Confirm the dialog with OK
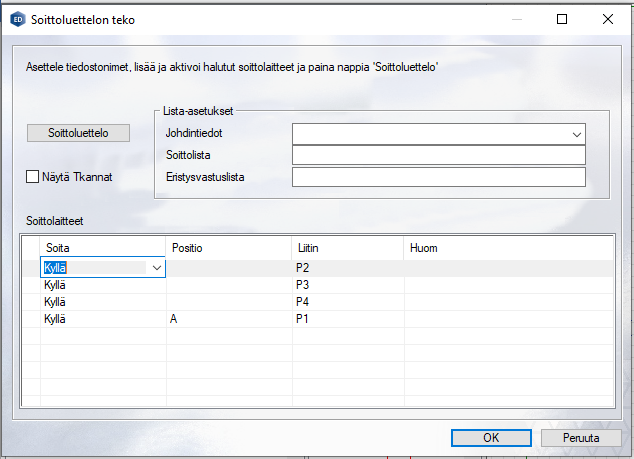 [x=491, y=438]
